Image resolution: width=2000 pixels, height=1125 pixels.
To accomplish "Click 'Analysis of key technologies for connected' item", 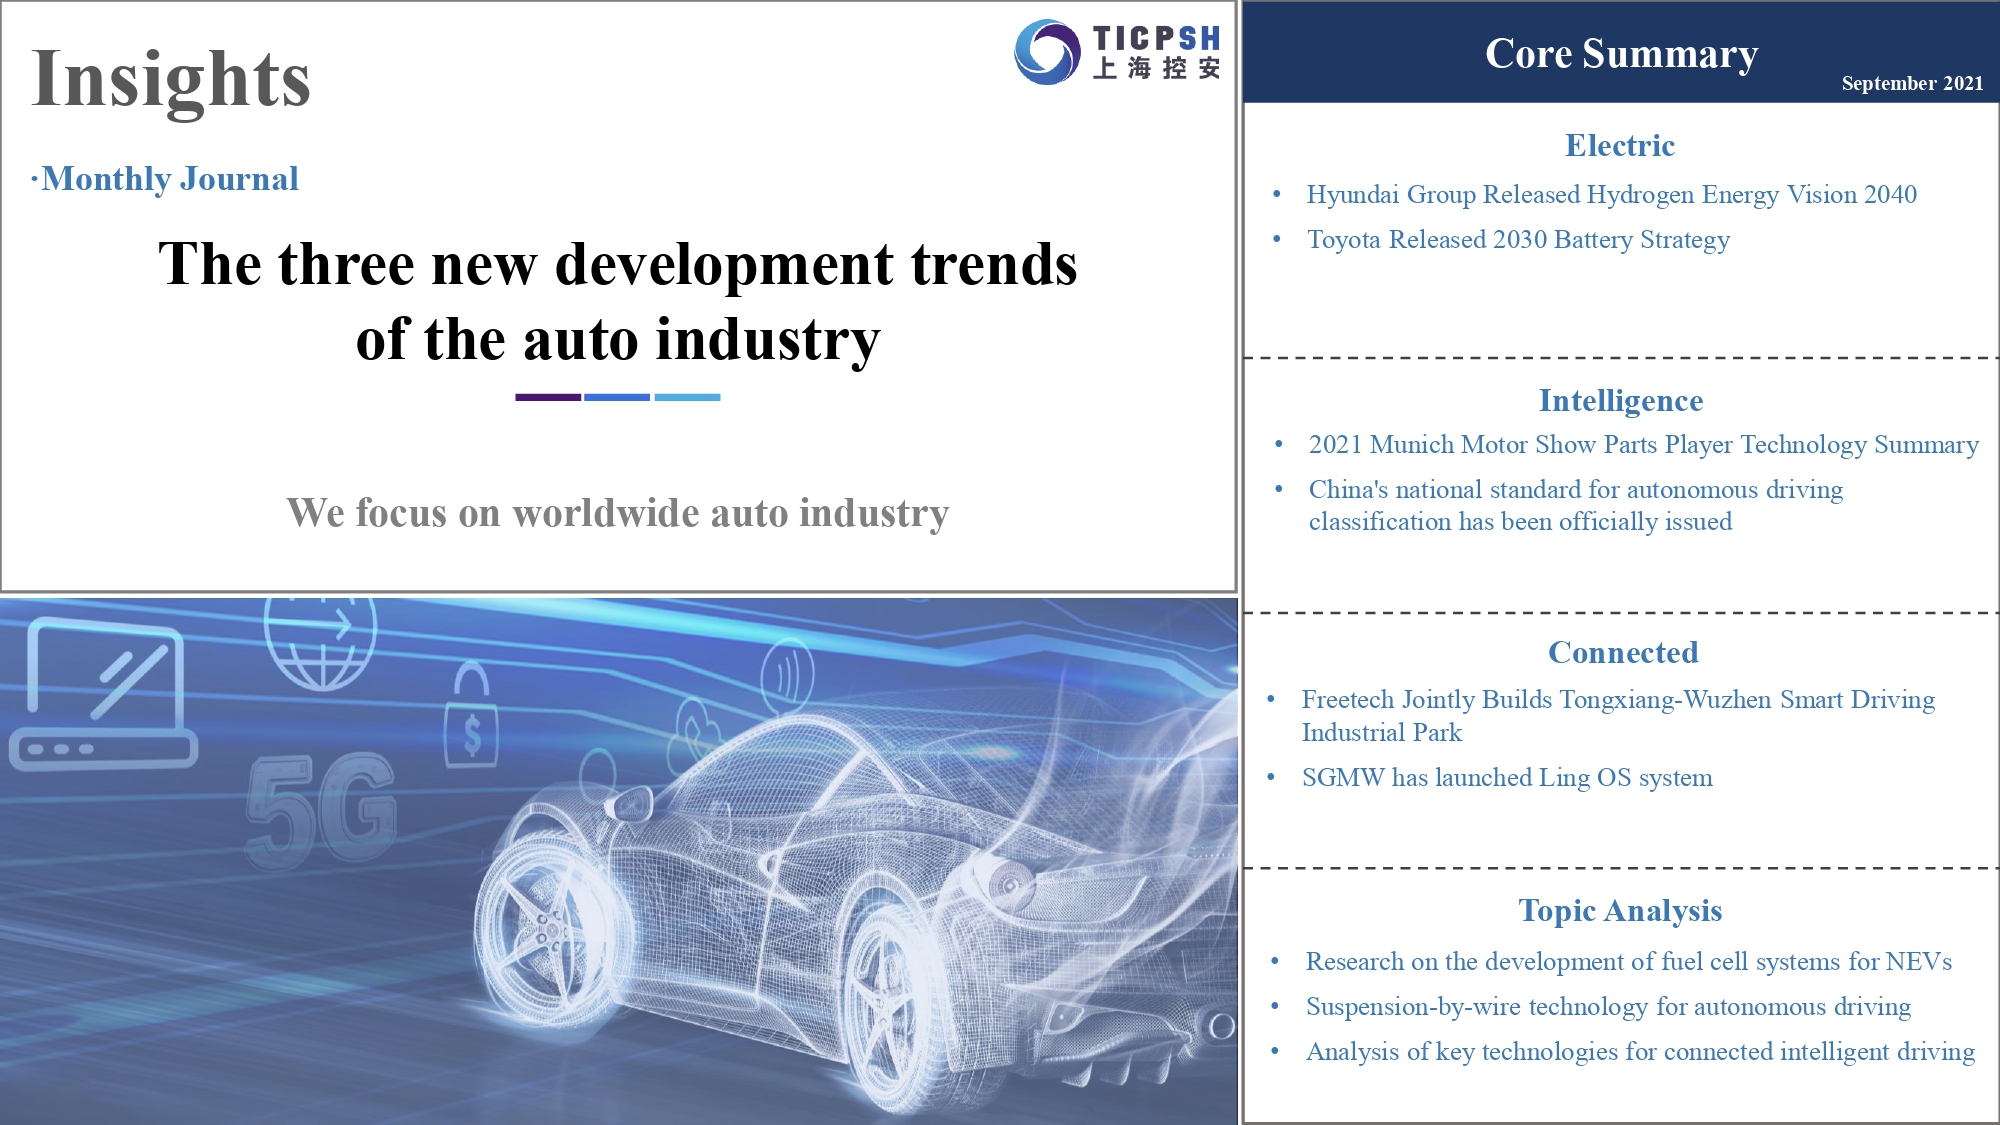I will [1640, 1052].
